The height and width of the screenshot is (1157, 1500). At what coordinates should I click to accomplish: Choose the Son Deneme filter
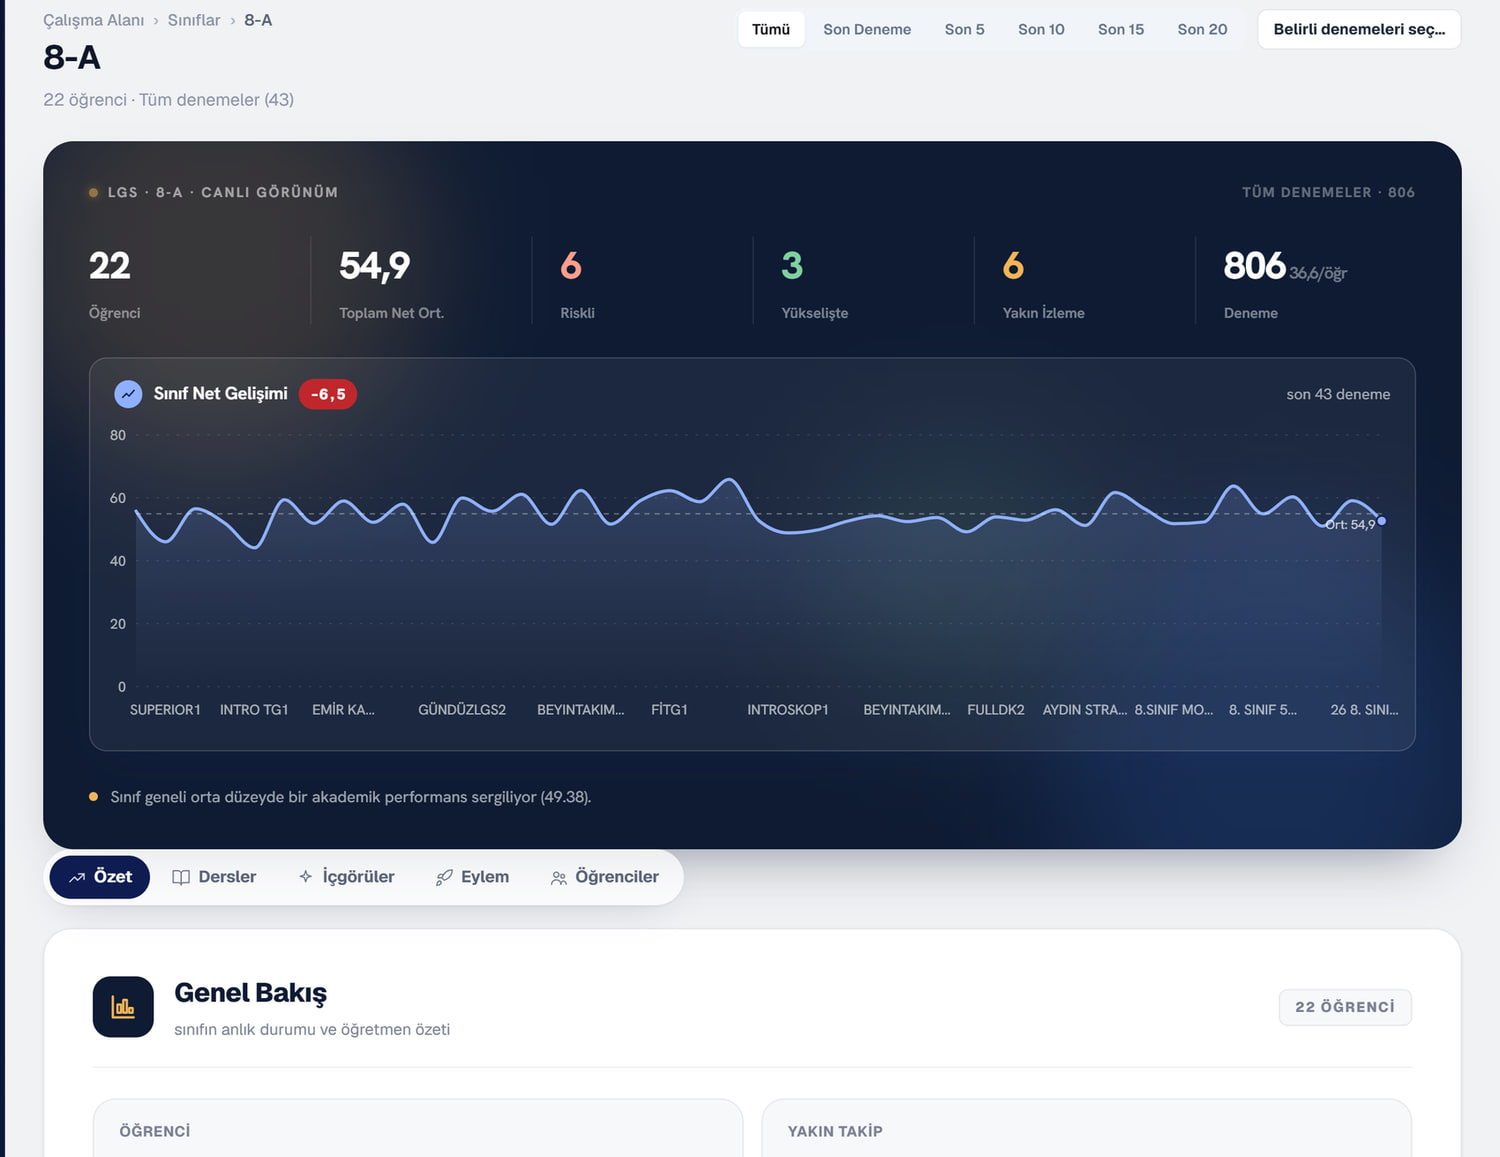pyautogui.click(x=867, y=30)
